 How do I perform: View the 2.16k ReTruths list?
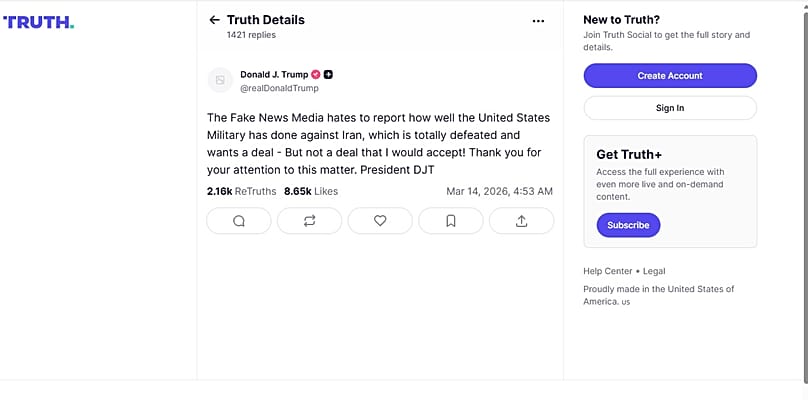point(241,191)
